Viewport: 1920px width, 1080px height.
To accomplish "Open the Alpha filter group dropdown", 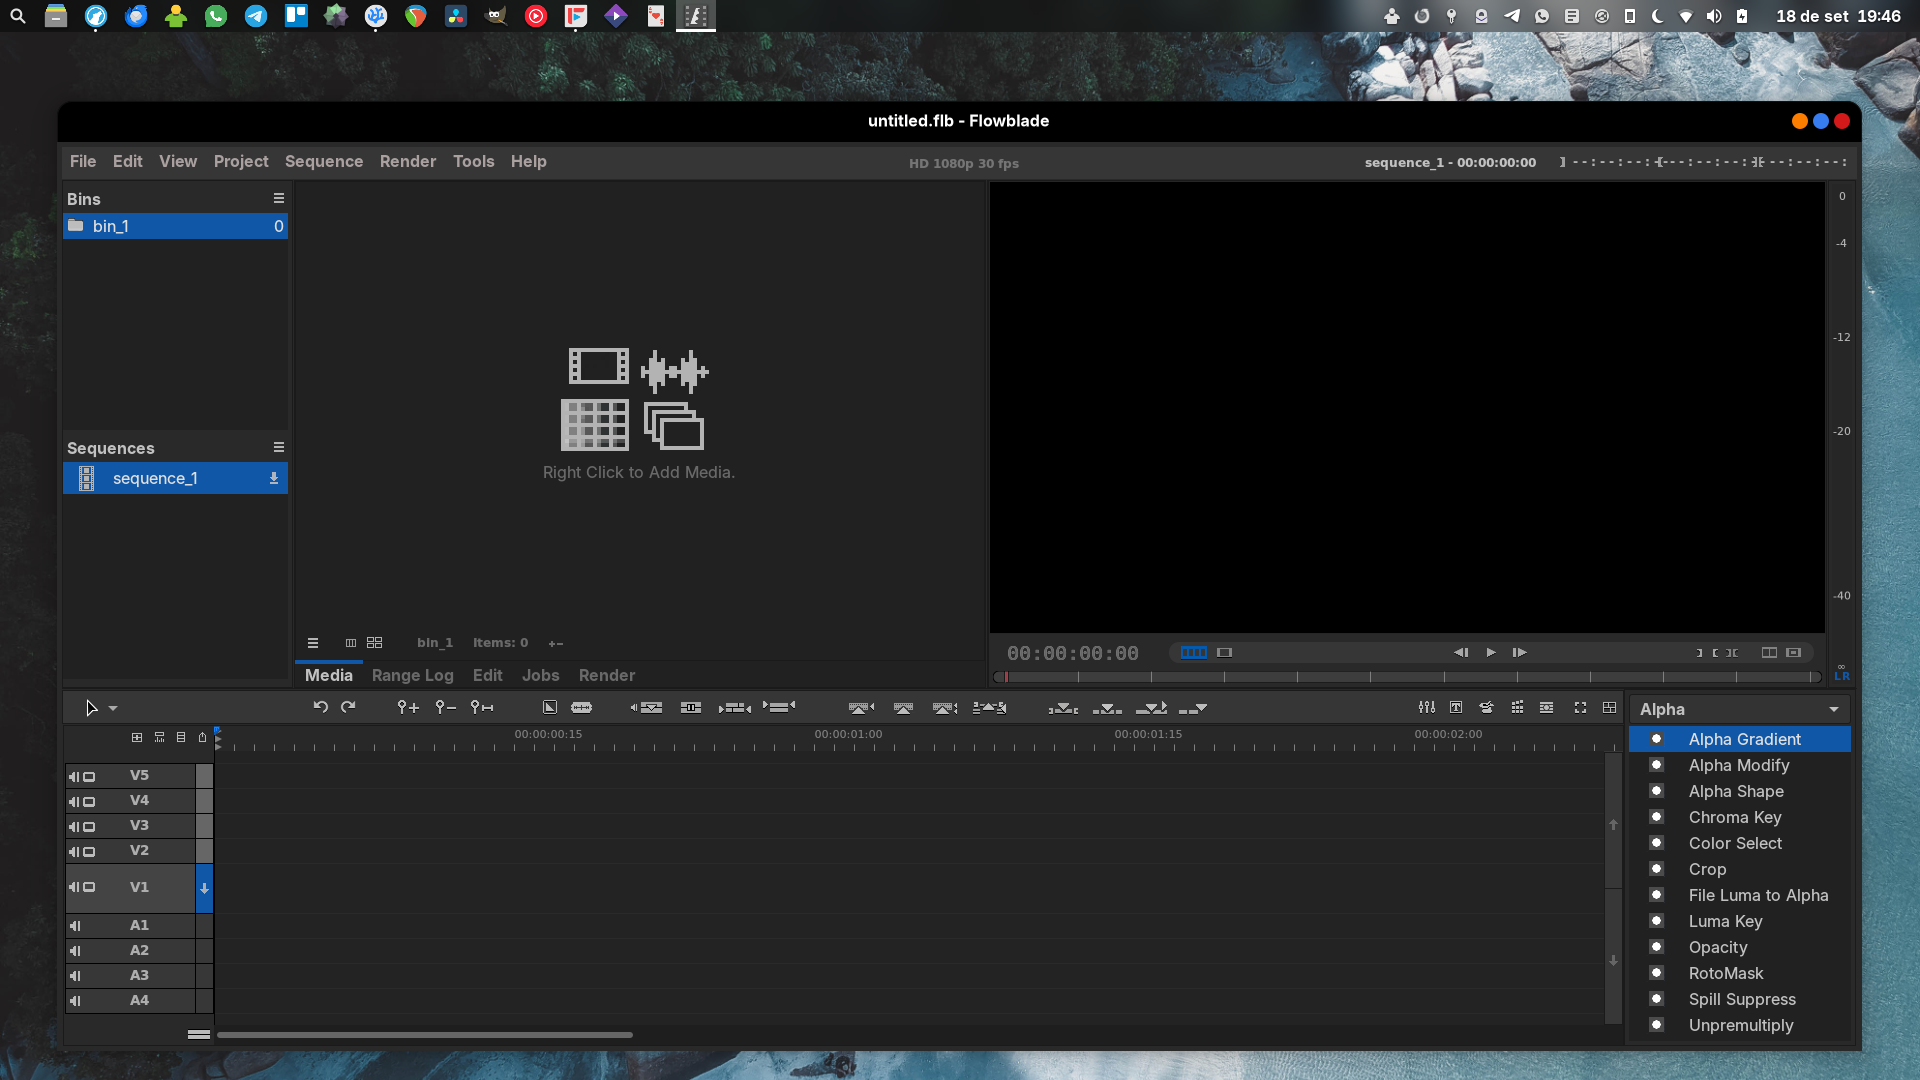I will [1739, 709].
